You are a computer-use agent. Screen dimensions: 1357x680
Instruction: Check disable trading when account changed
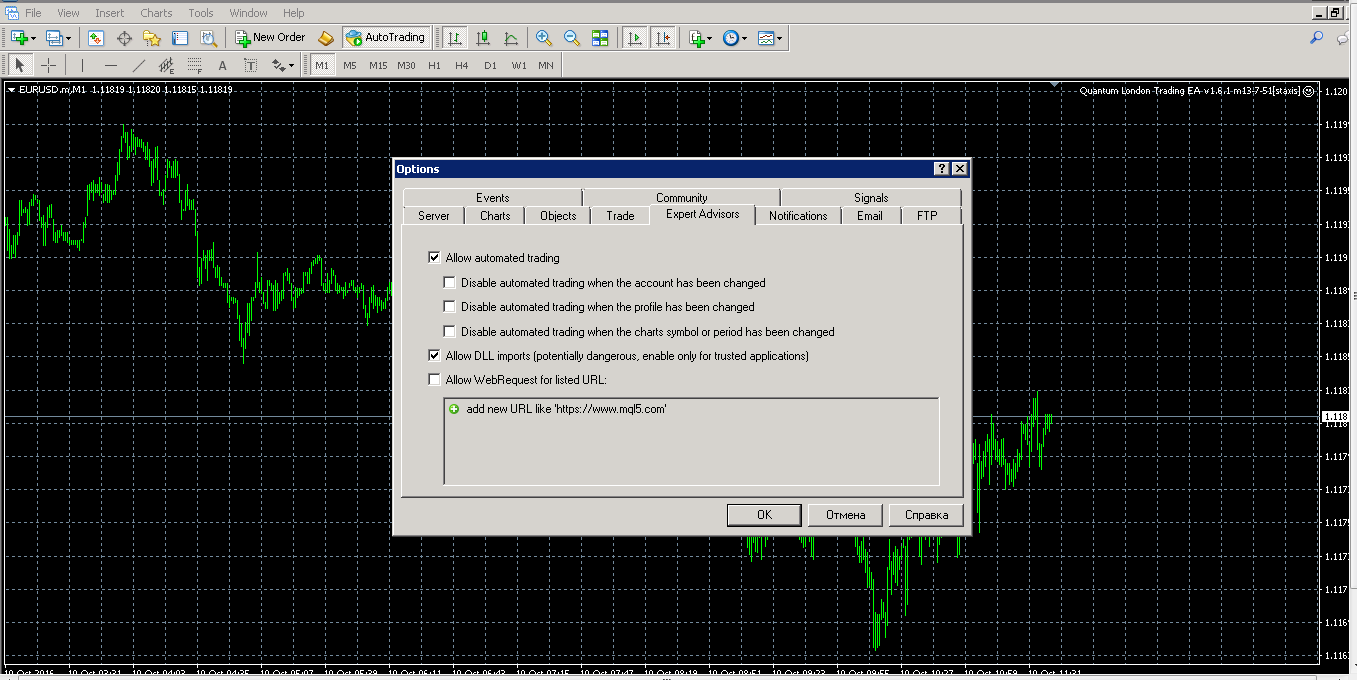[x=449, y=283]
